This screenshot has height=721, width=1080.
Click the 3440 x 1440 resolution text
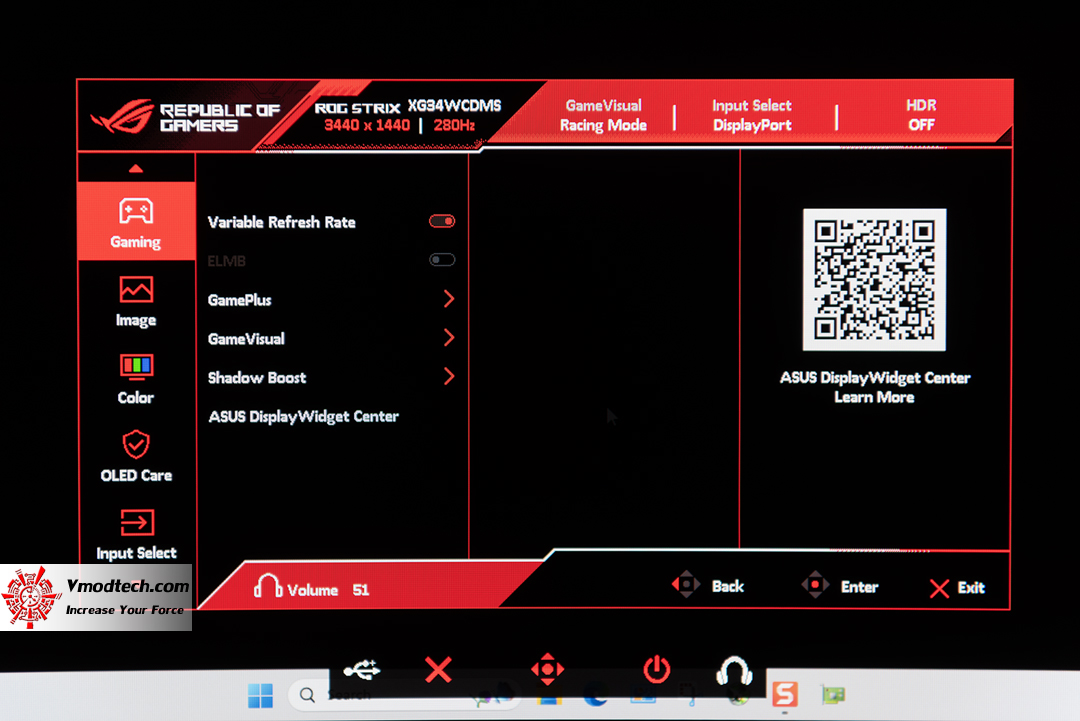367,125
